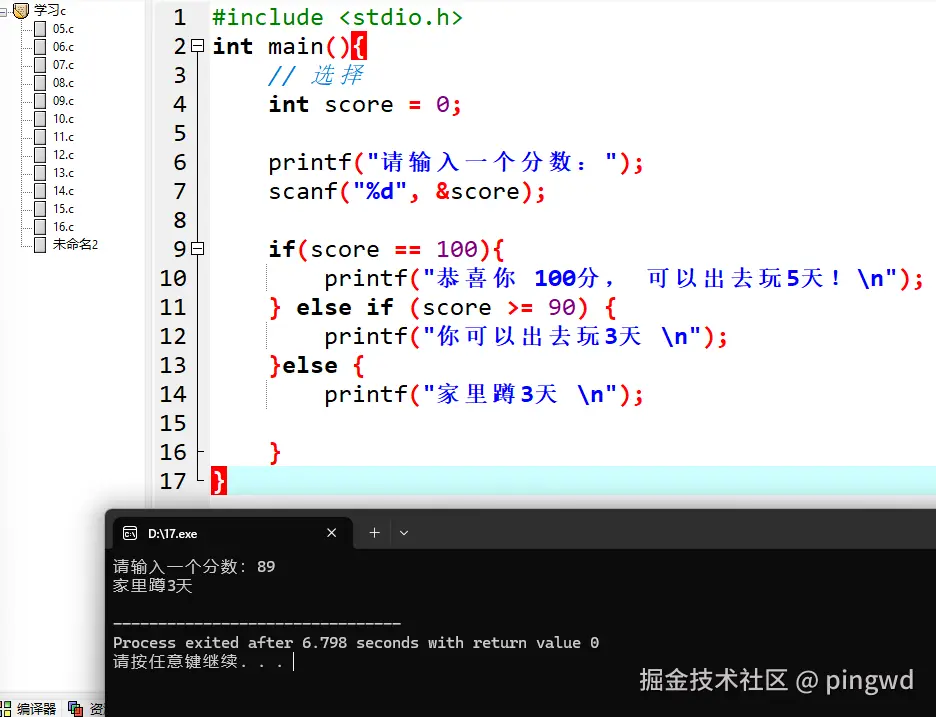The height and width of the screenshot is (717, 936).
Task: Collapse the main function fold at line 2
Action: (198, 45)
